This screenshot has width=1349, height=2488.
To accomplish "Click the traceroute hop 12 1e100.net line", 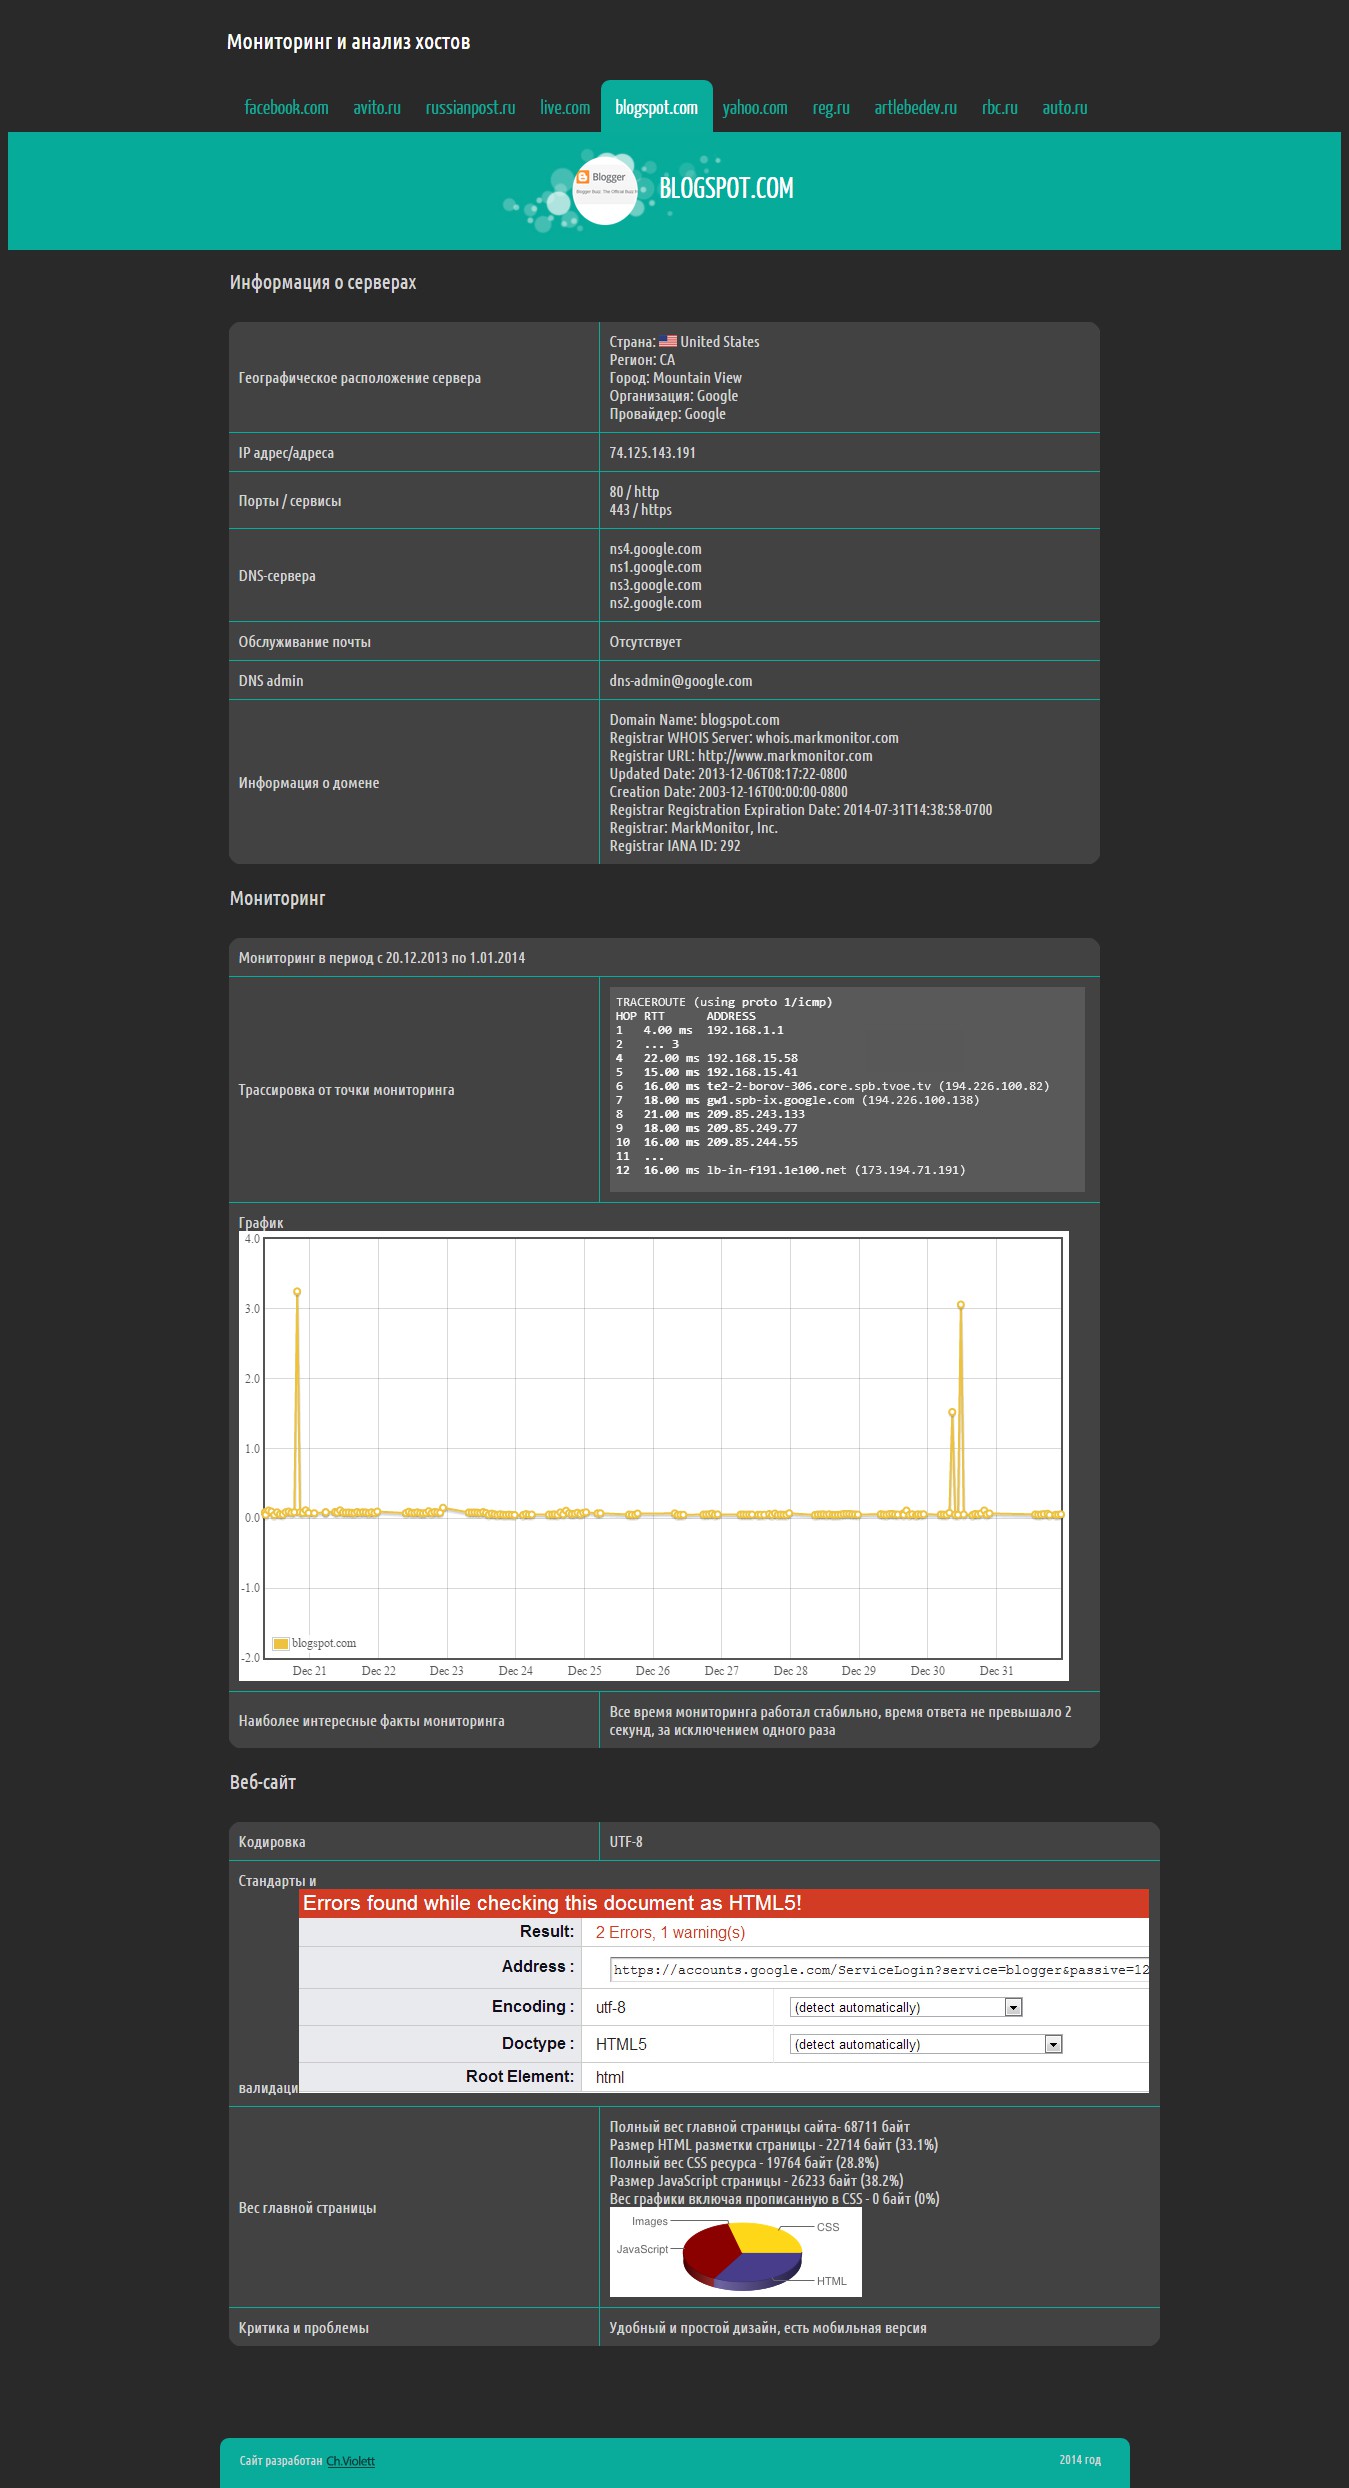I will point(791,1170).
